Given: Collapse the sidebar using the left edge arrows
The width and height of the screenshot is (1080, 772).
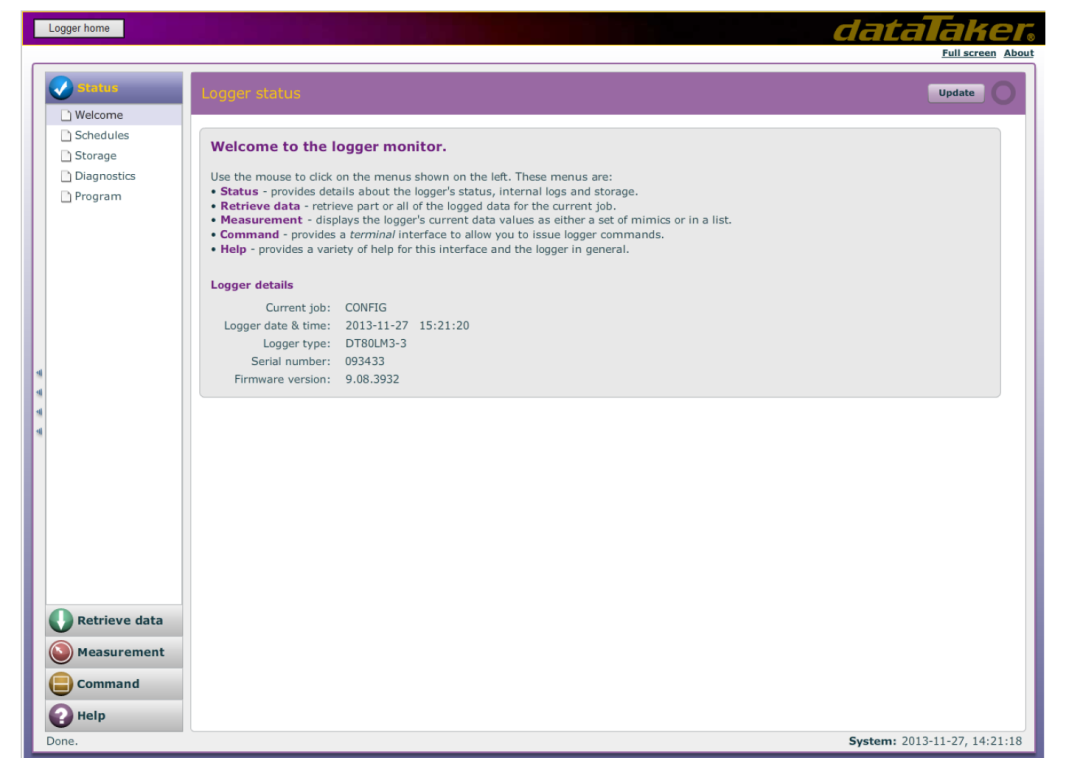Looking at the screenshot, I should [39, 402].
